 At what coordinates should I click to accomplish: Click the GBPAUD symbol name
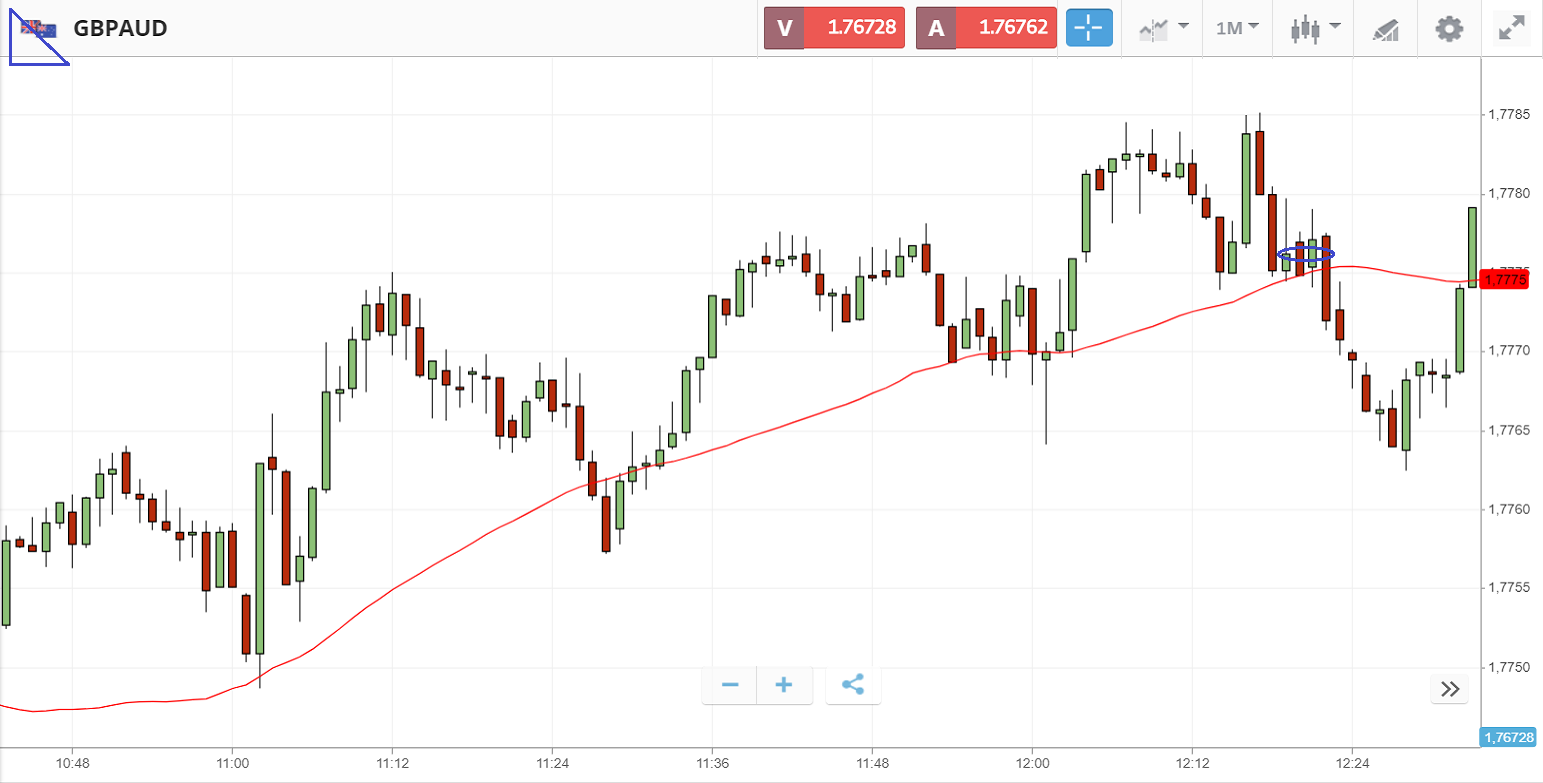point(120,28)
